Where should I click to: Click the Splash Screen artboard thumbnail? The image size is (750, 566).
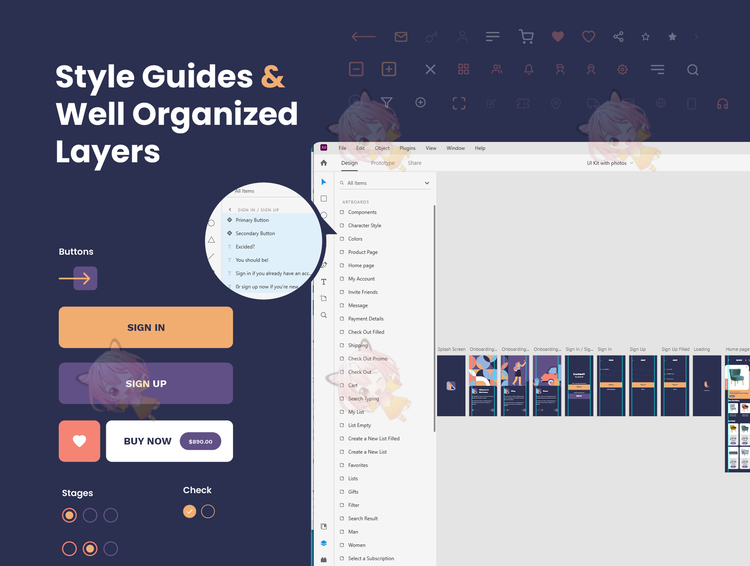(451, 386)
